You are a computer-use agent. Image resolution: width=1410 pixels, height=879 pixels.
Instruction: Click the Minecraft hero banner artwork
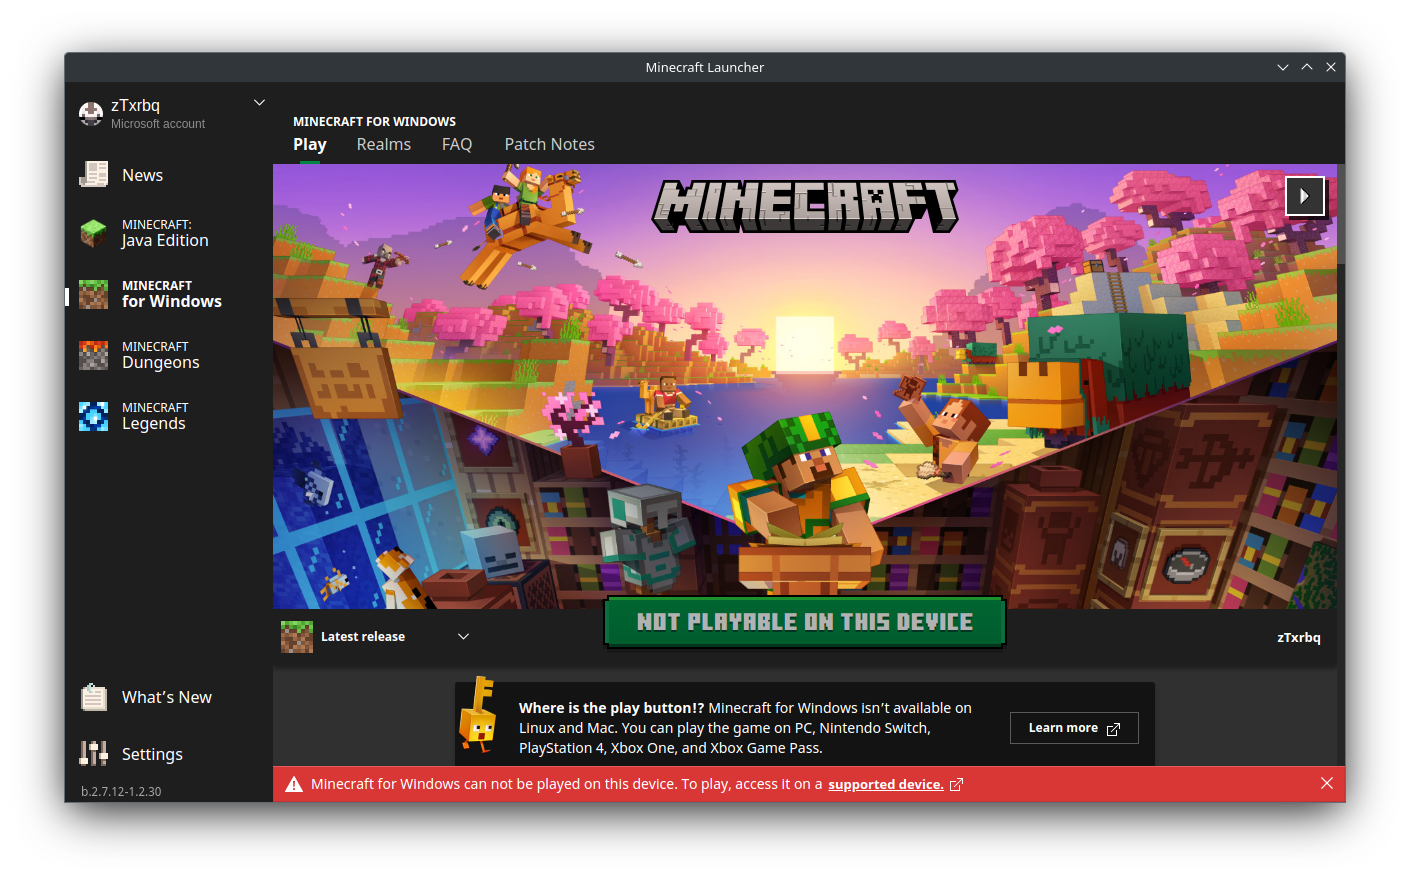(x=805, y=386)
